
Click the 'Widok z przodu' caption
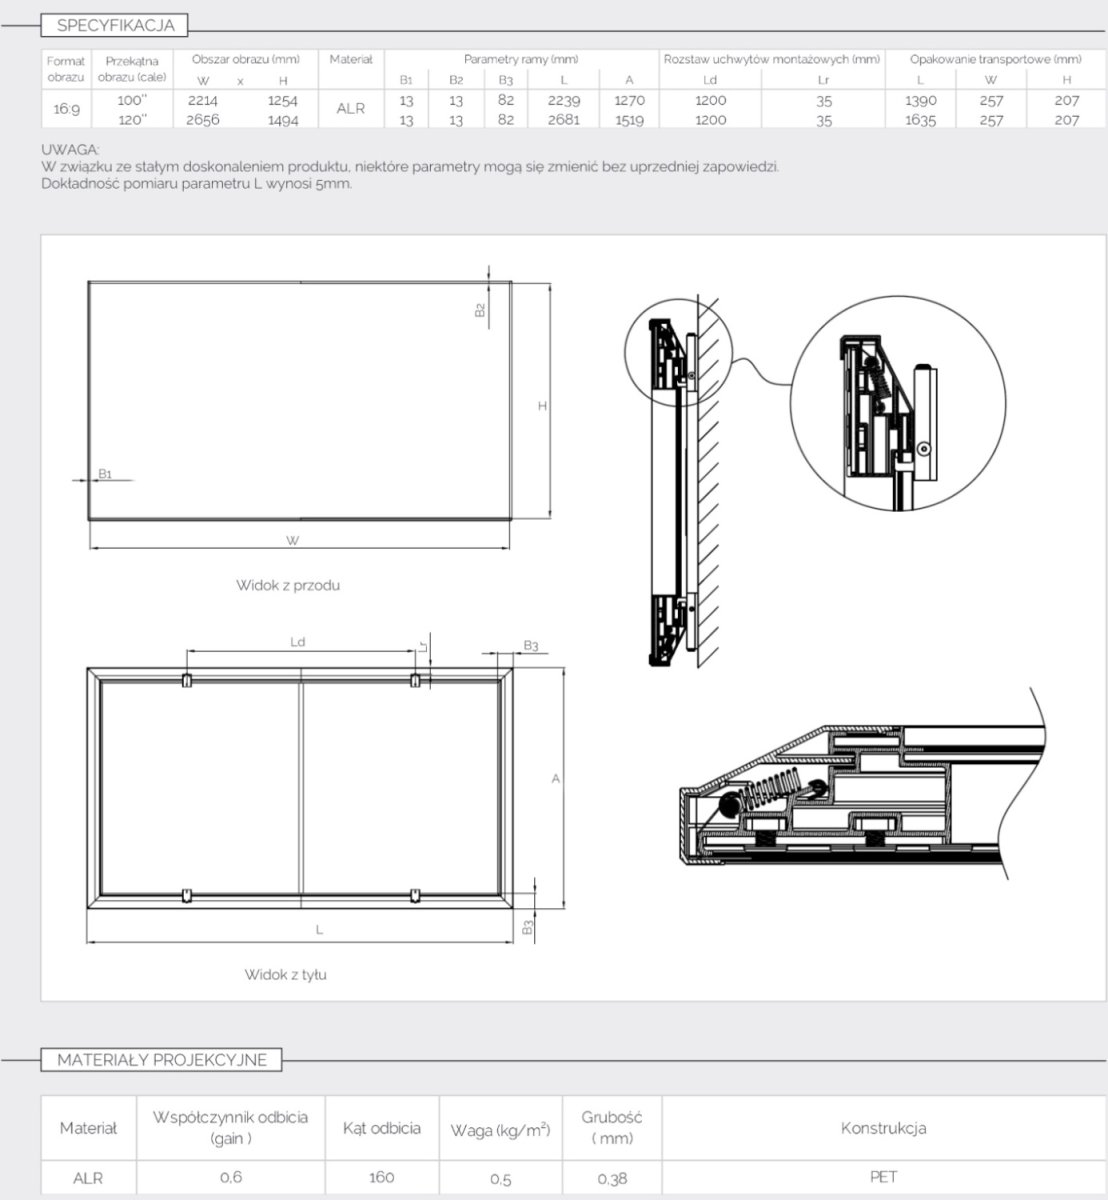(288, 585)
